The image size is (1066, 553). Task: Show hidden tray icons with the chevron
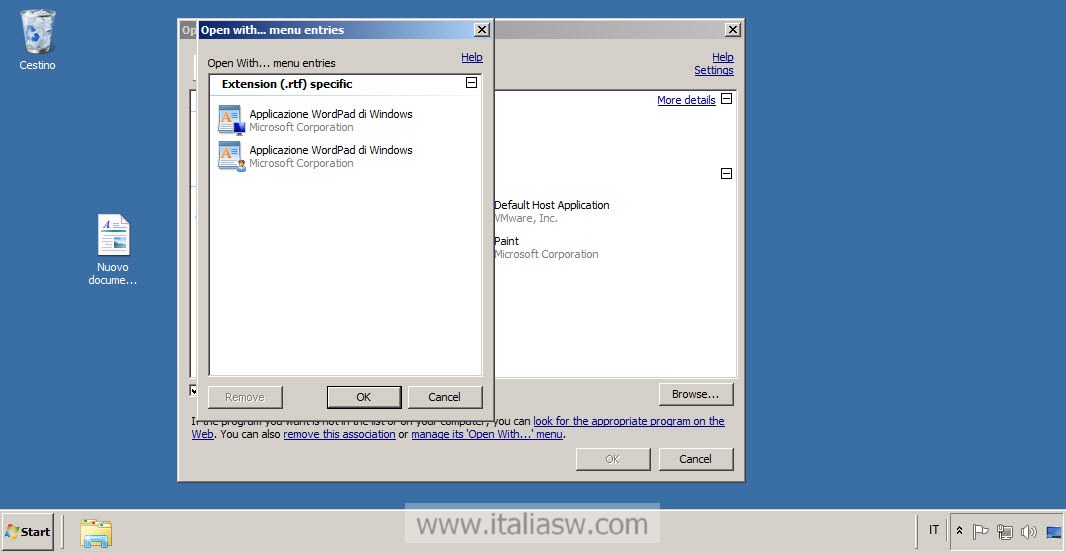pos(959,531)
